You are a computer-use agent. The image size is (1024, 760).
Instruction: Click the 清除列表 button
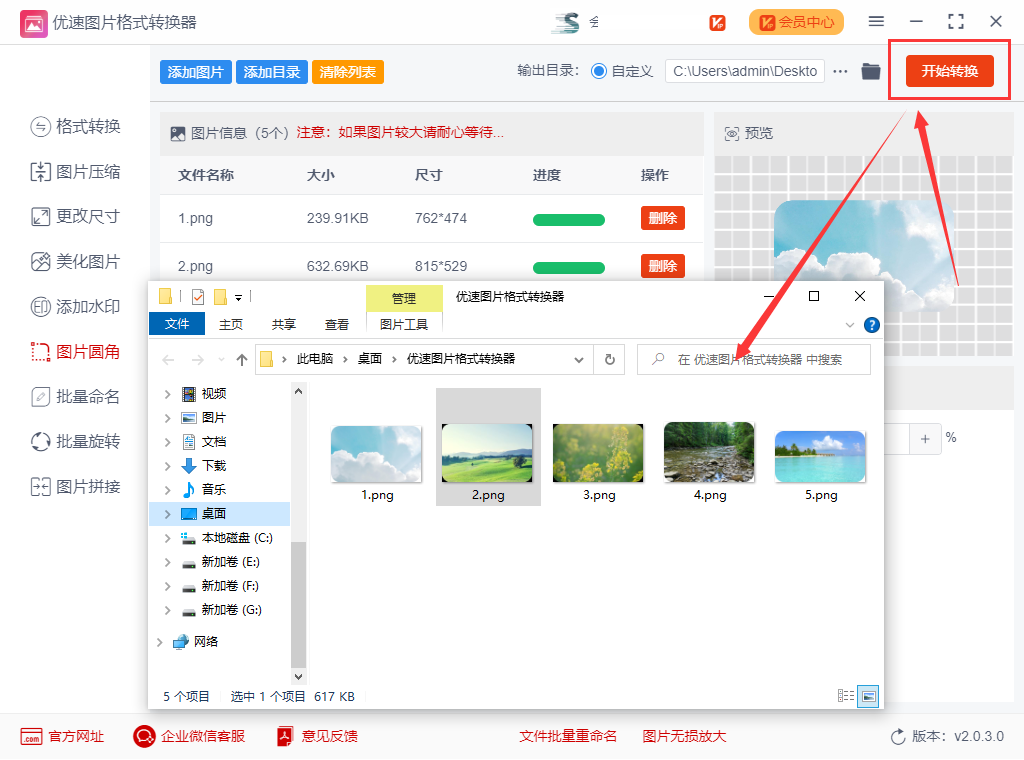(347, 72)
